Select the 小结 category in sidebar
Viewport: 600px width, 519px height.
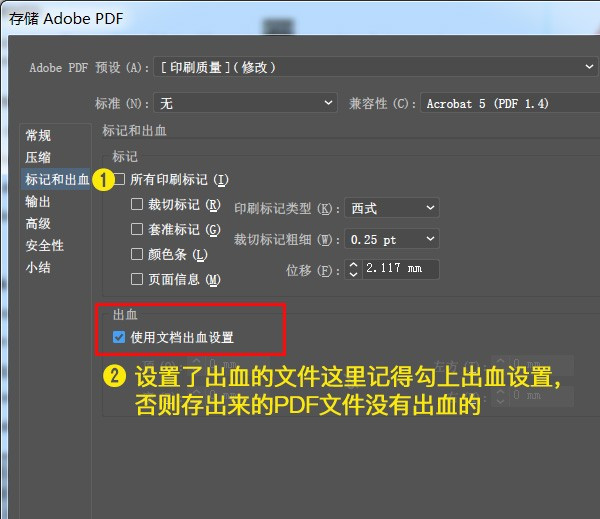tap(38, 267)
